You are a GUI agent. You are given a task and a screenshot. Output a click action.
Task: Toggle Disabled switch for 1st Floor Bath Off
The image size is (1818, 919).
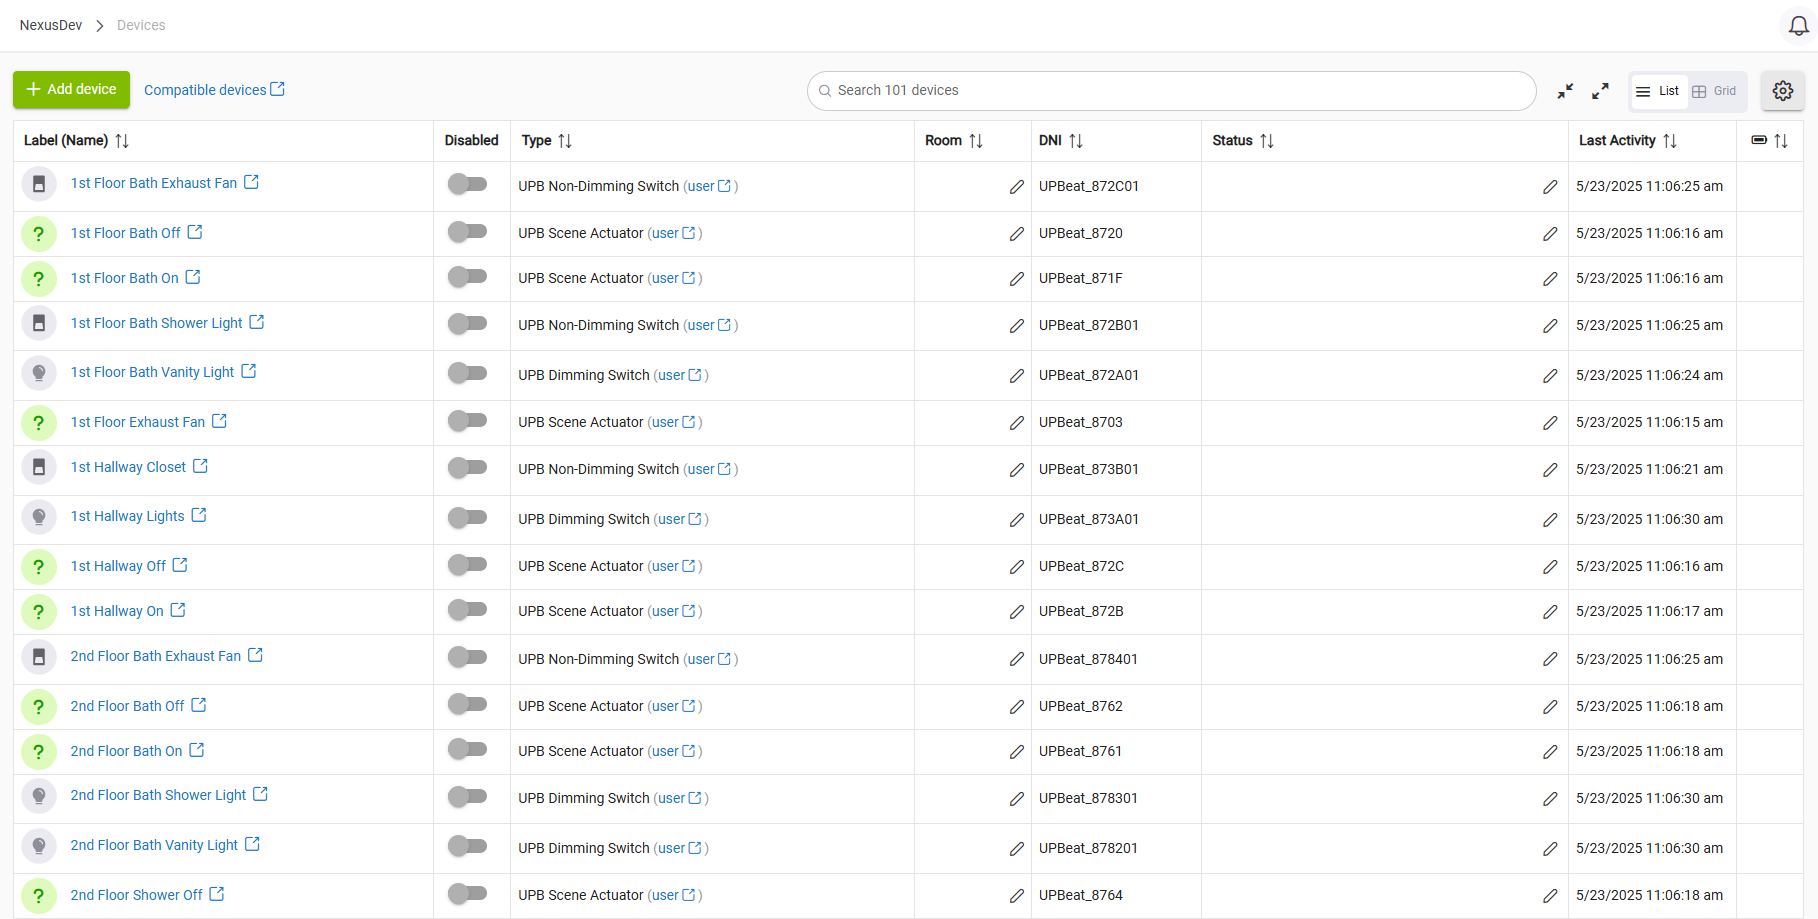(467, 233)
